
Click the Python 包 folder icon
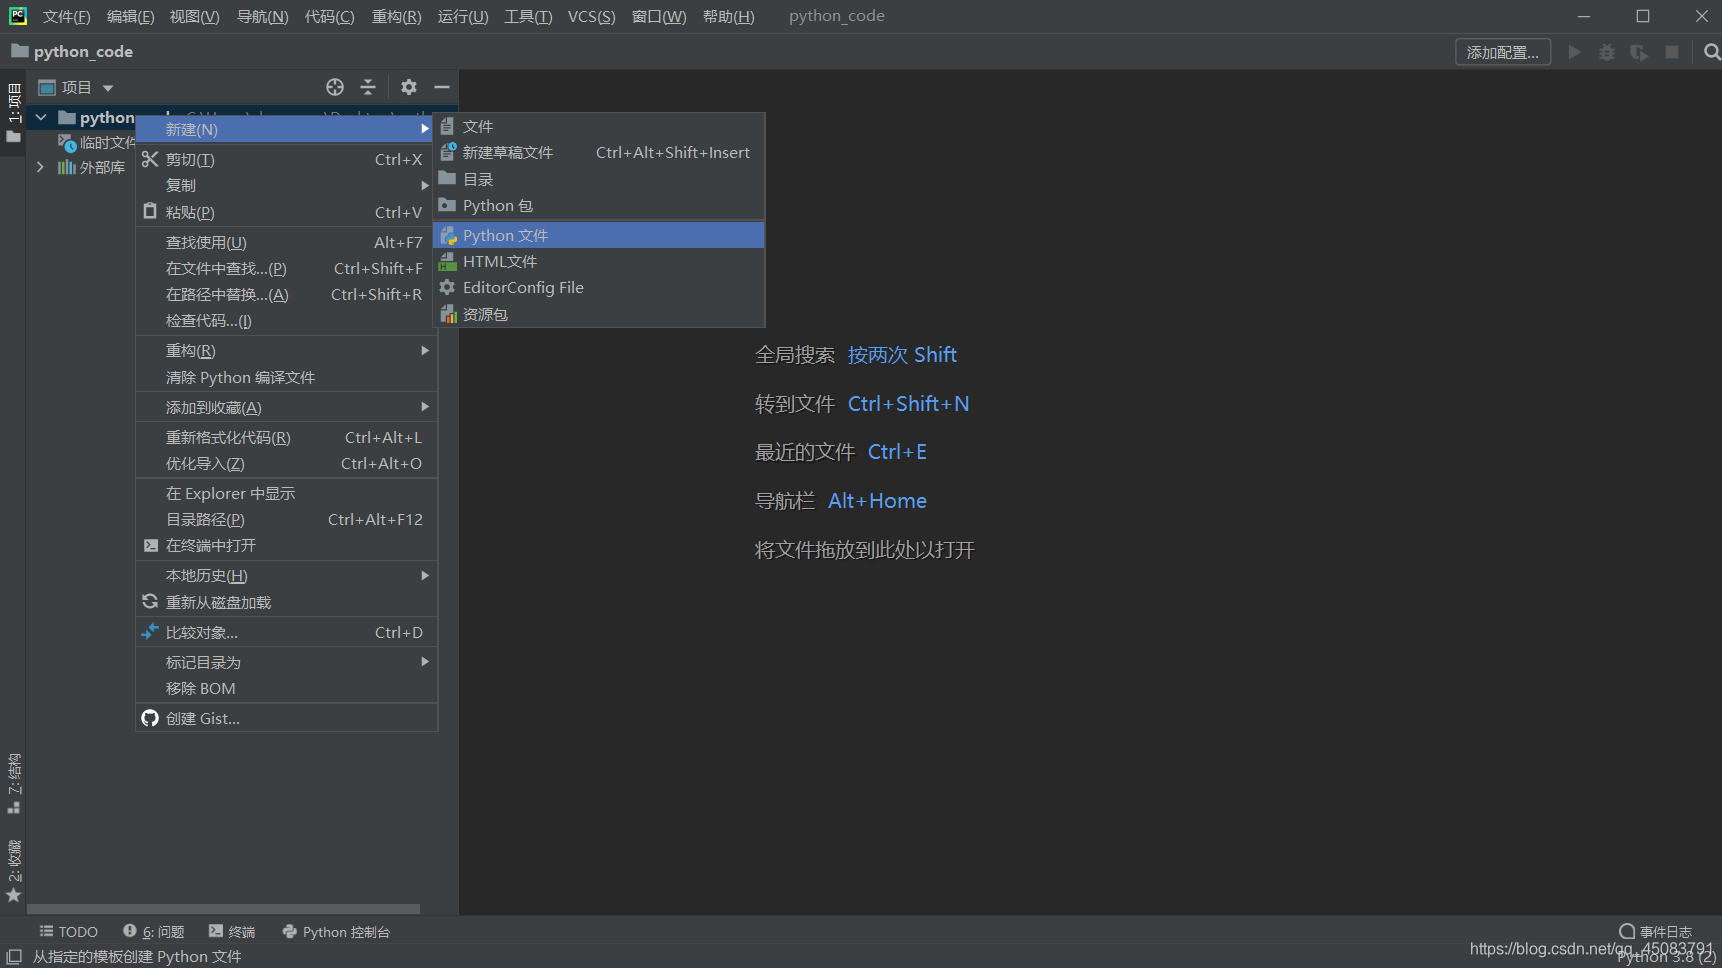tap(448, 205)
